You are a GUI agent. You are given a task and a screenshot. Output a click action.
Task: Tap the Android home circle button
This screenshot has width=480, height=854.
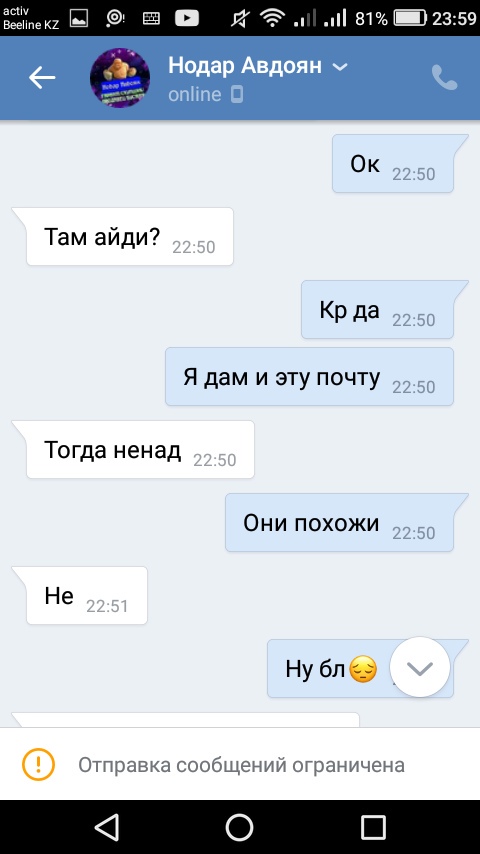click(x=240, y=827)
